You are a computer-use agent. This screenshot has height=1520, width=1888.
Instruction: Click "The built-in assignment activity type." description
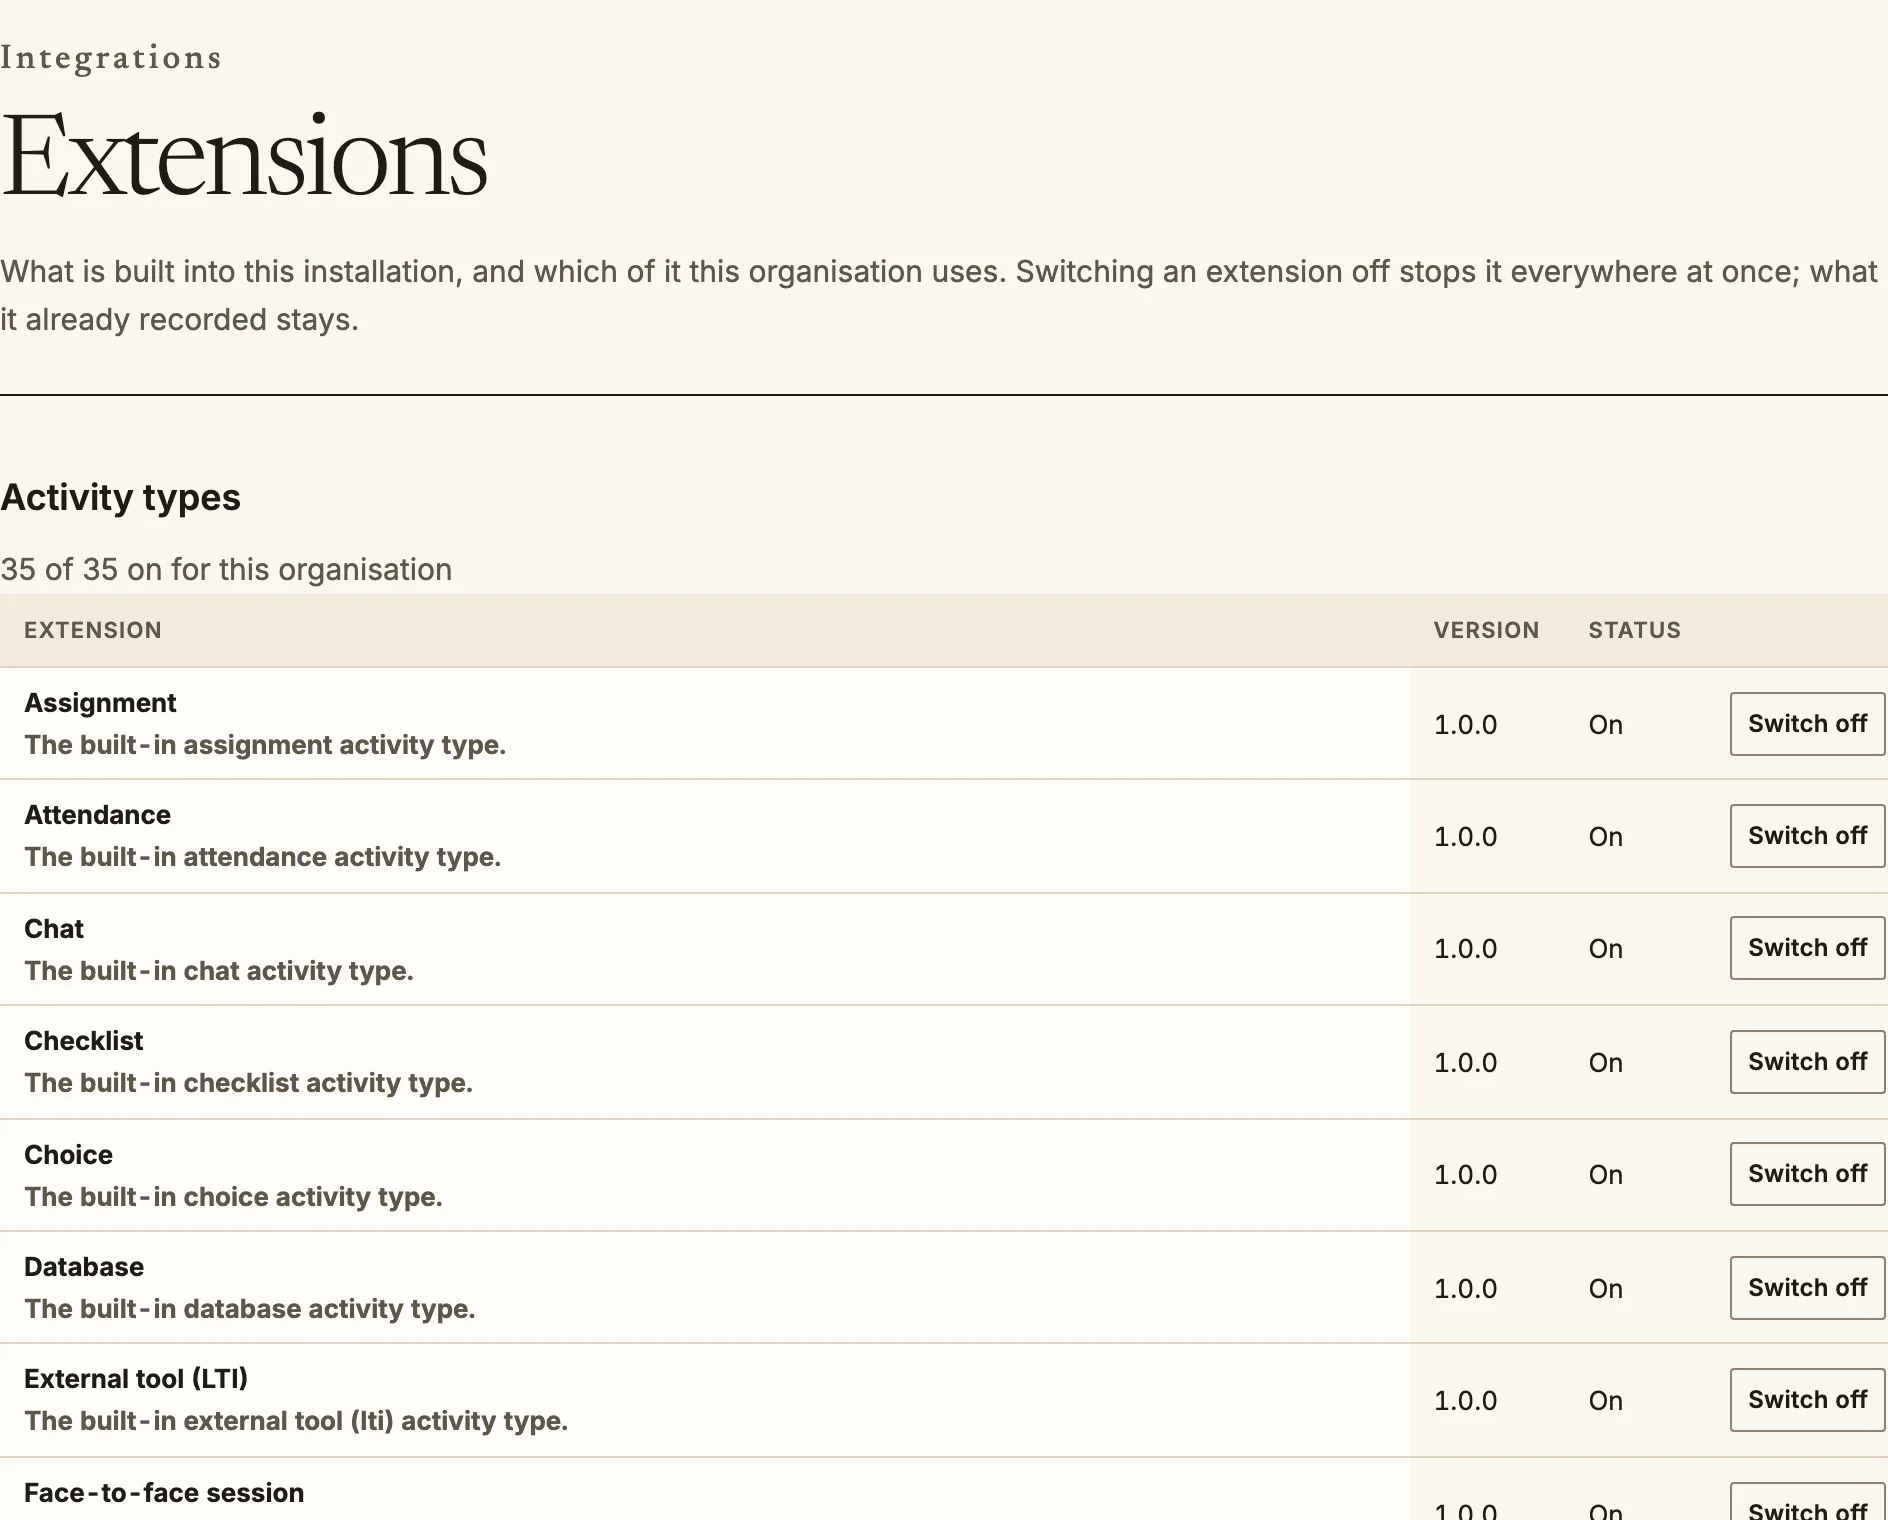point(265,745)
